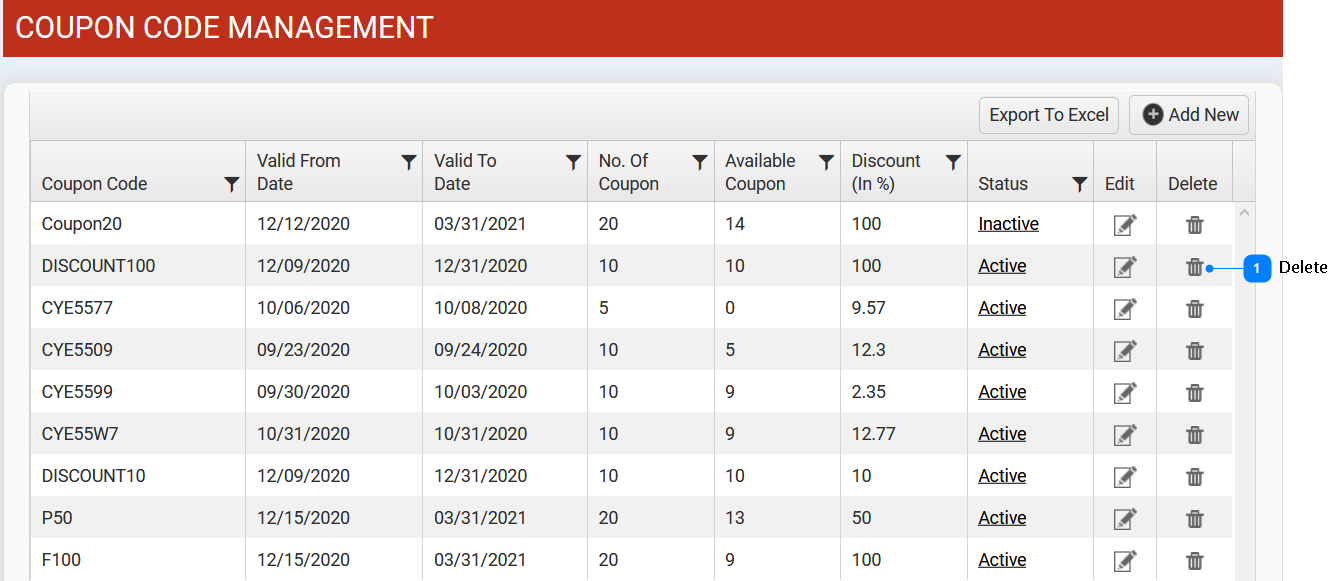Toggle Active status of DISCOUNT100
Screen dimensions: 1335x581
click(x=1002, y=266)
